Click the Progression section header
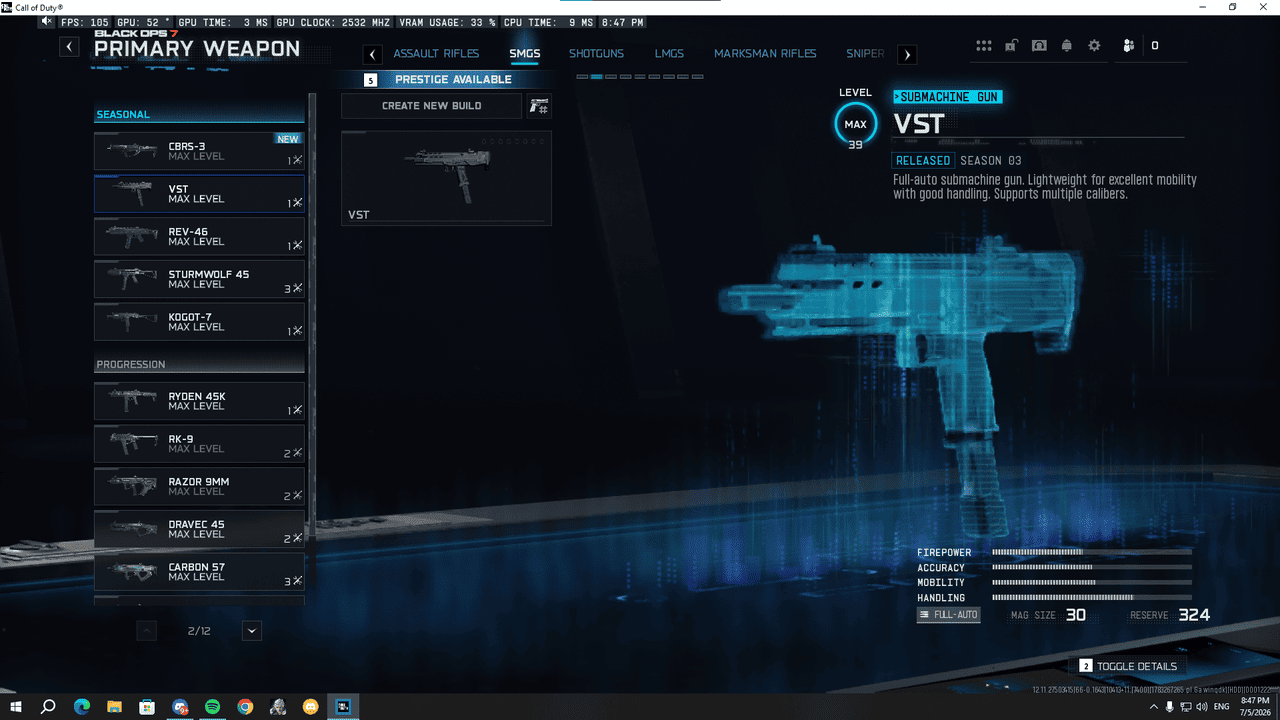The width and height of the screenshot is (1280, 720). click(x=199, y=364)
